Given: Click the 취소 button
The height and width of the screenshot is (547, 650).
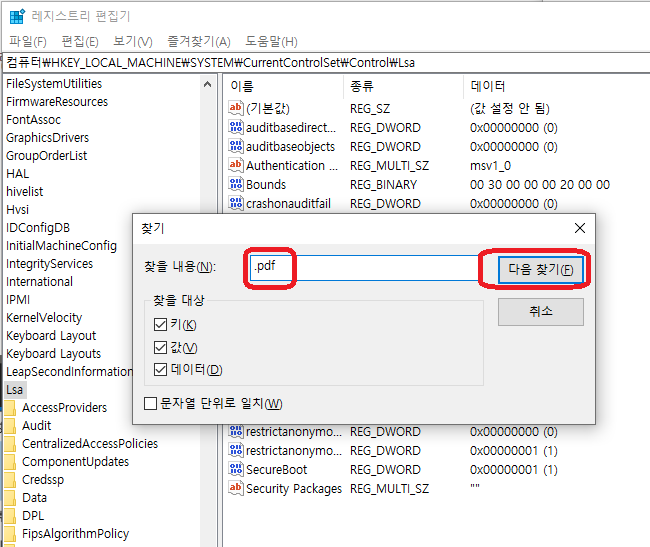Looking at the screenshot, I should tap(541, 312).
